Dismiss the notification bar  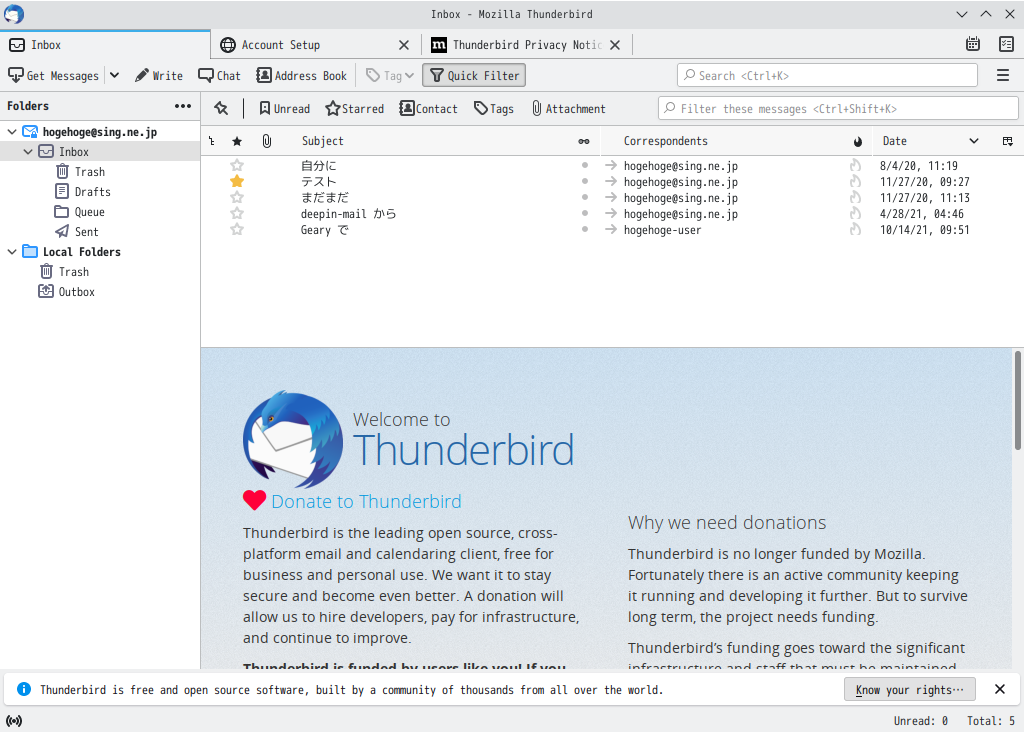(1000, 689)
